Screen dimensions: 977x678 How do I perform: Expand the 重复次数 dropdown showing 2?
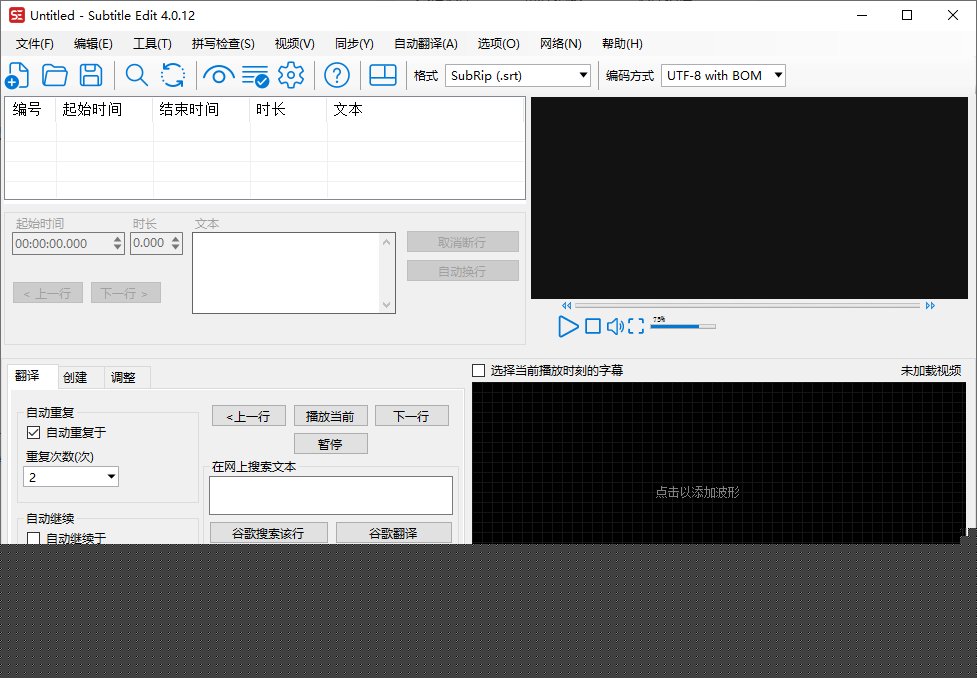point(71,477)
